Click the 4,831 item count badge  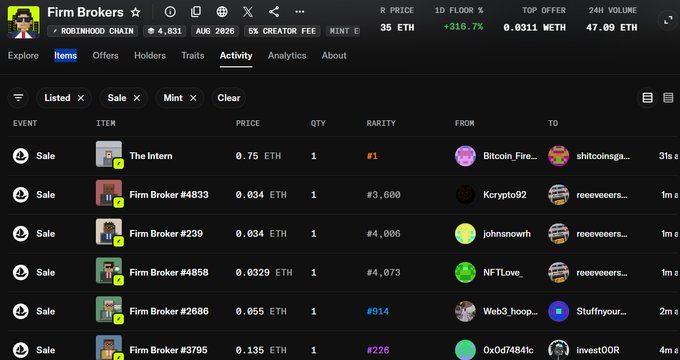coord(165,31)
